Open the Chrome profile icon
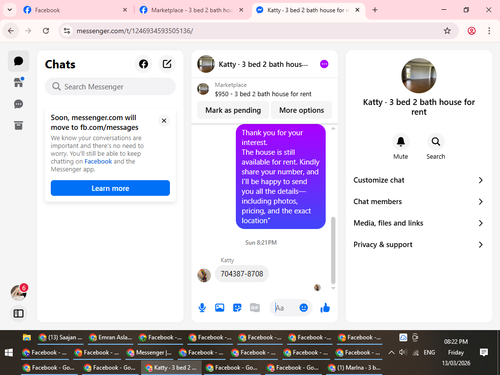 tap(471, 31)
